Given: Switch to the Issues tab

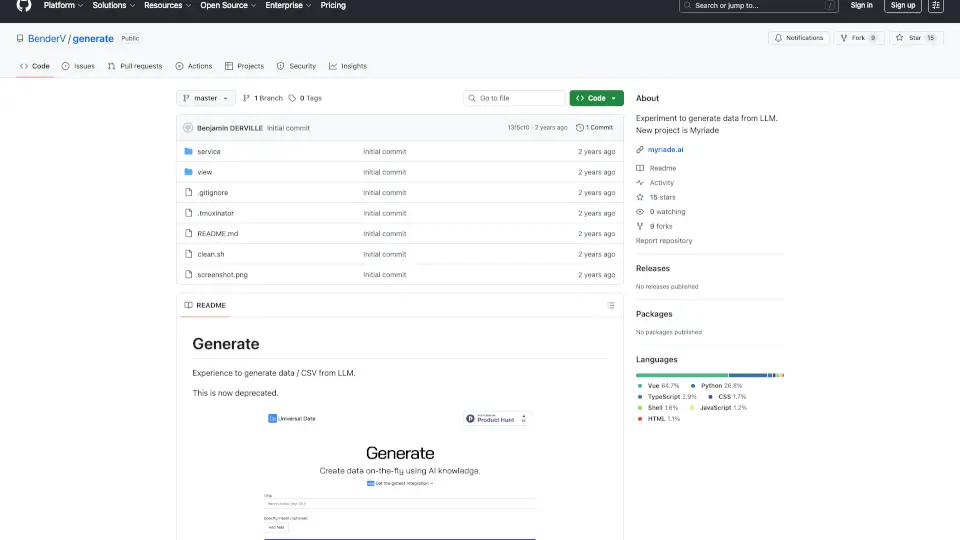Looking at the screenshot, I should click(x=78, y=66).
